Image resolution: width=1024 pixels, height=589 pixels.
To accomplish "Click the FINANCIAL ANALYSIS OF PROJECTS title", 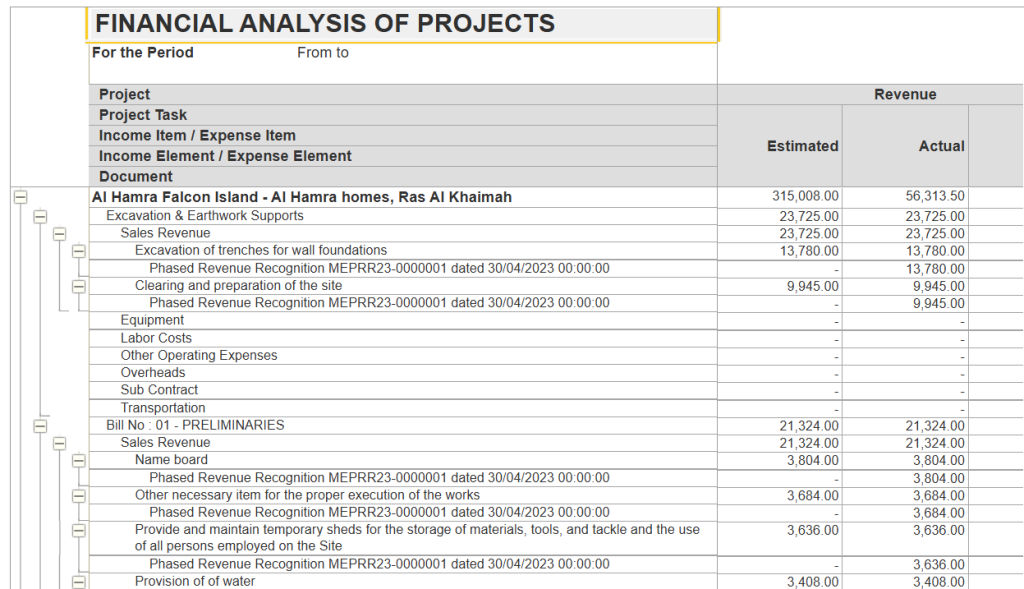I will tap(328, 23).
